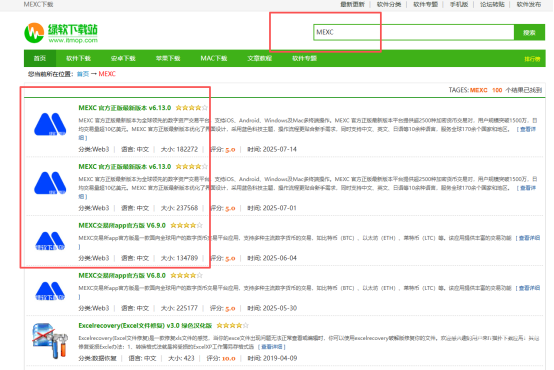Click 首页 link in the breadcrumb

(x=83, y=74)
